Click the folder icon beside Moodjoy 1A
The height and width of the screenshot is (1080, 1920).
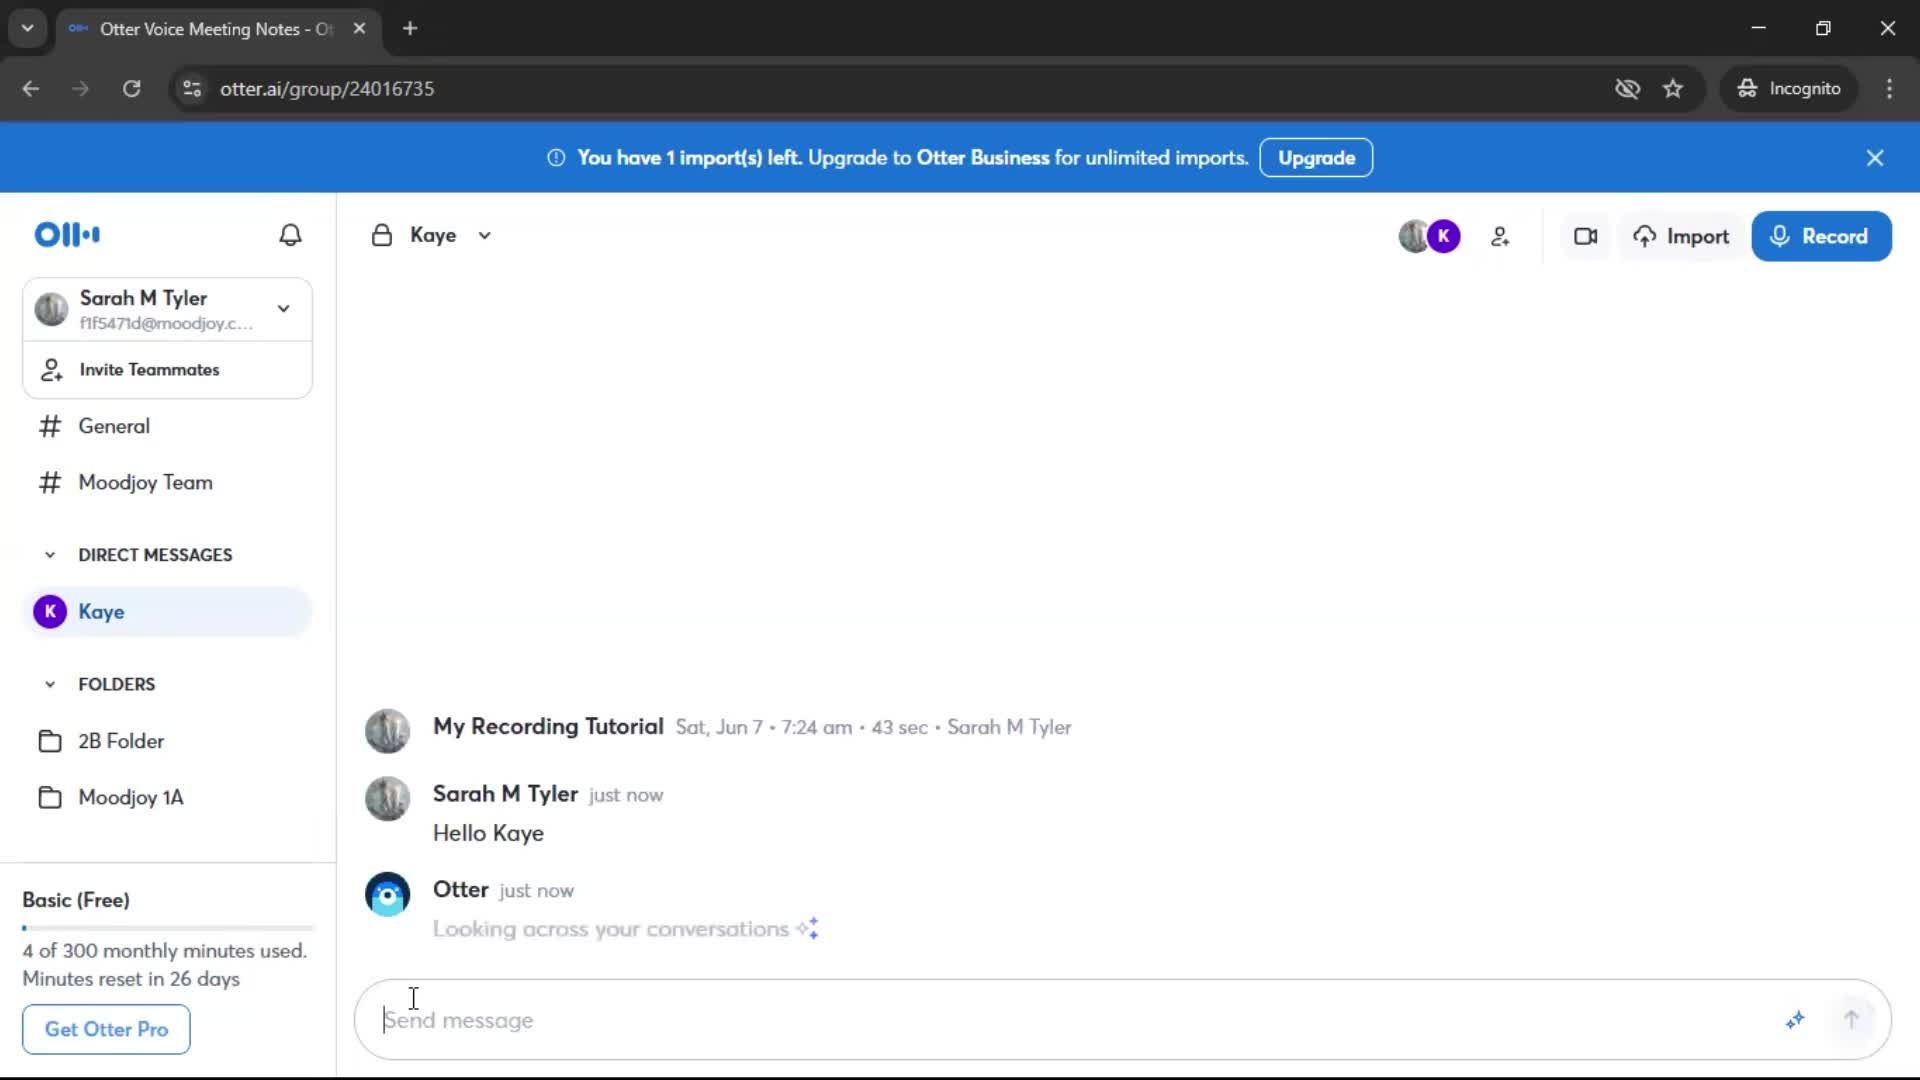click(50, 798)
